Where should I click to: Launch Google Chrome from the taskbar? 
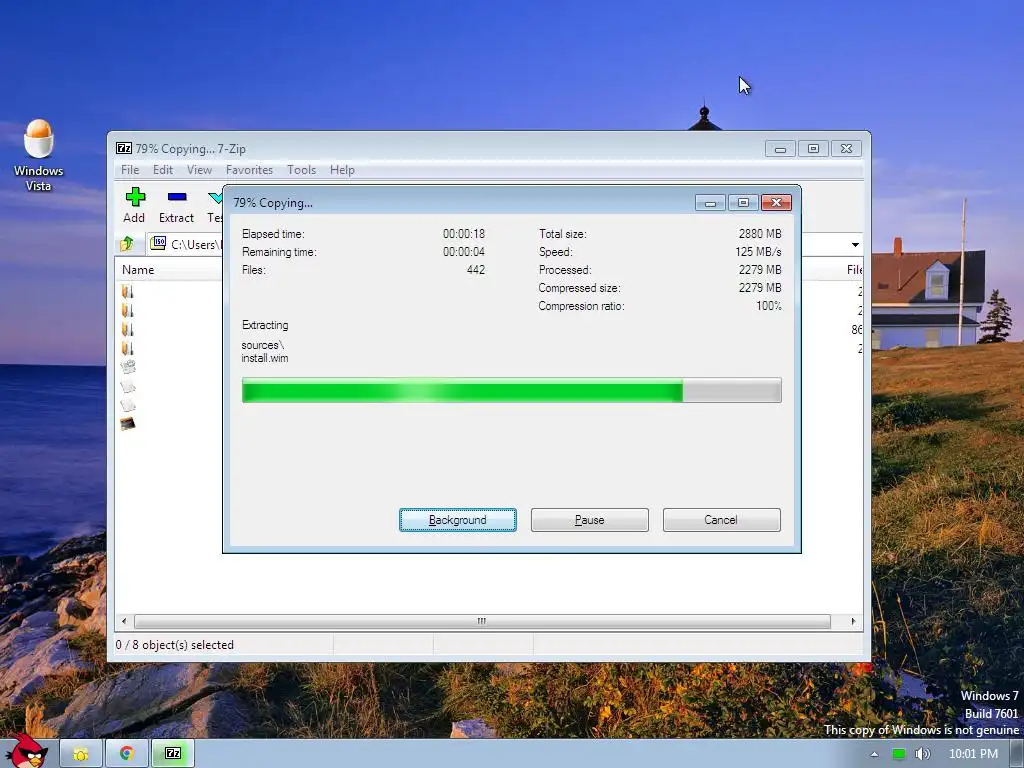click(x=127, y=754)
